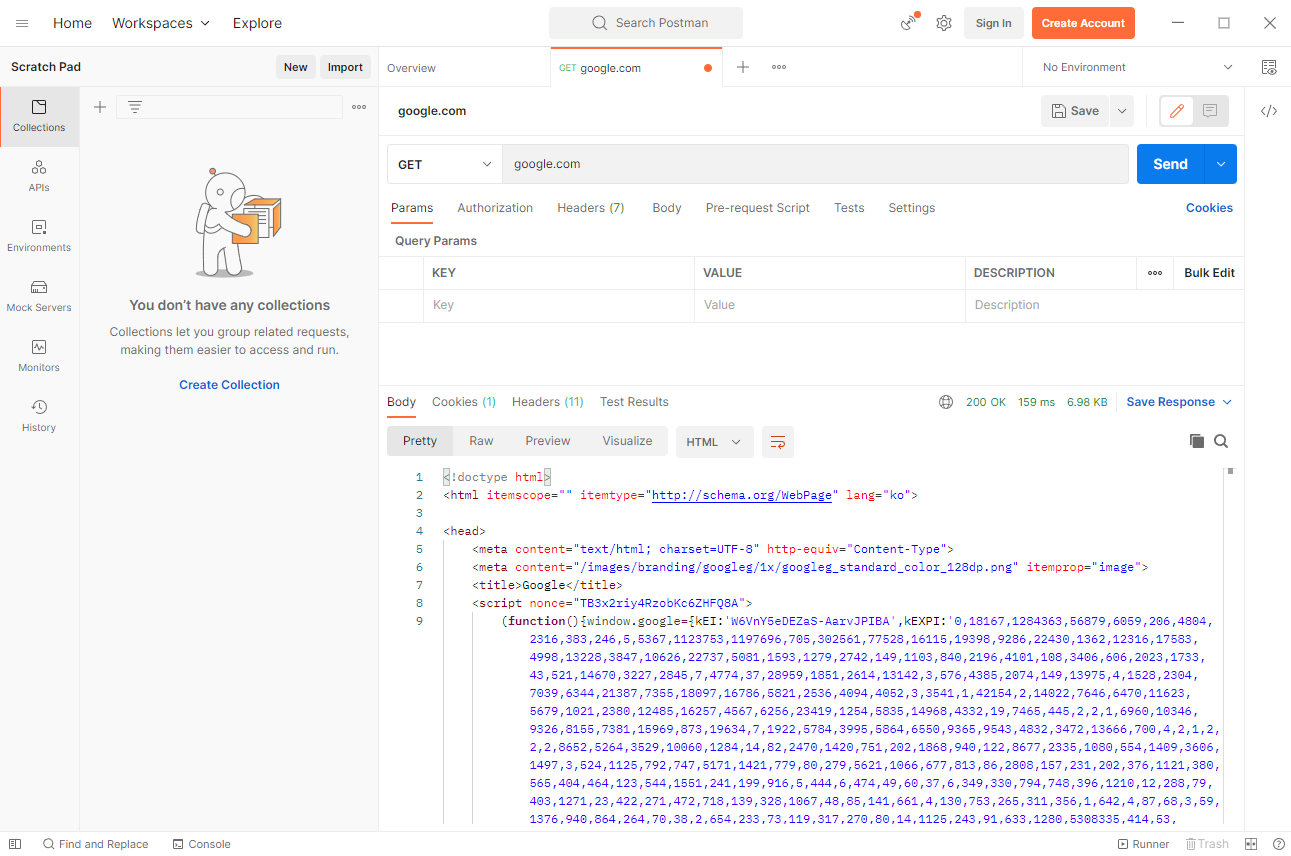Open the GET method dropdown
The height and width of the screenshot is (856, 1291).
coord(445,164)
